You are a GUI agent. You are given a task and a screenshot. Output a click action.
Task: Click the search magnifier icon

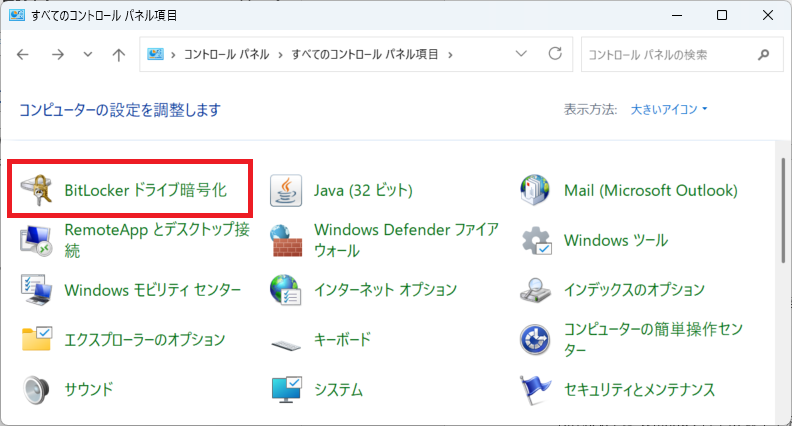(764, 54)
